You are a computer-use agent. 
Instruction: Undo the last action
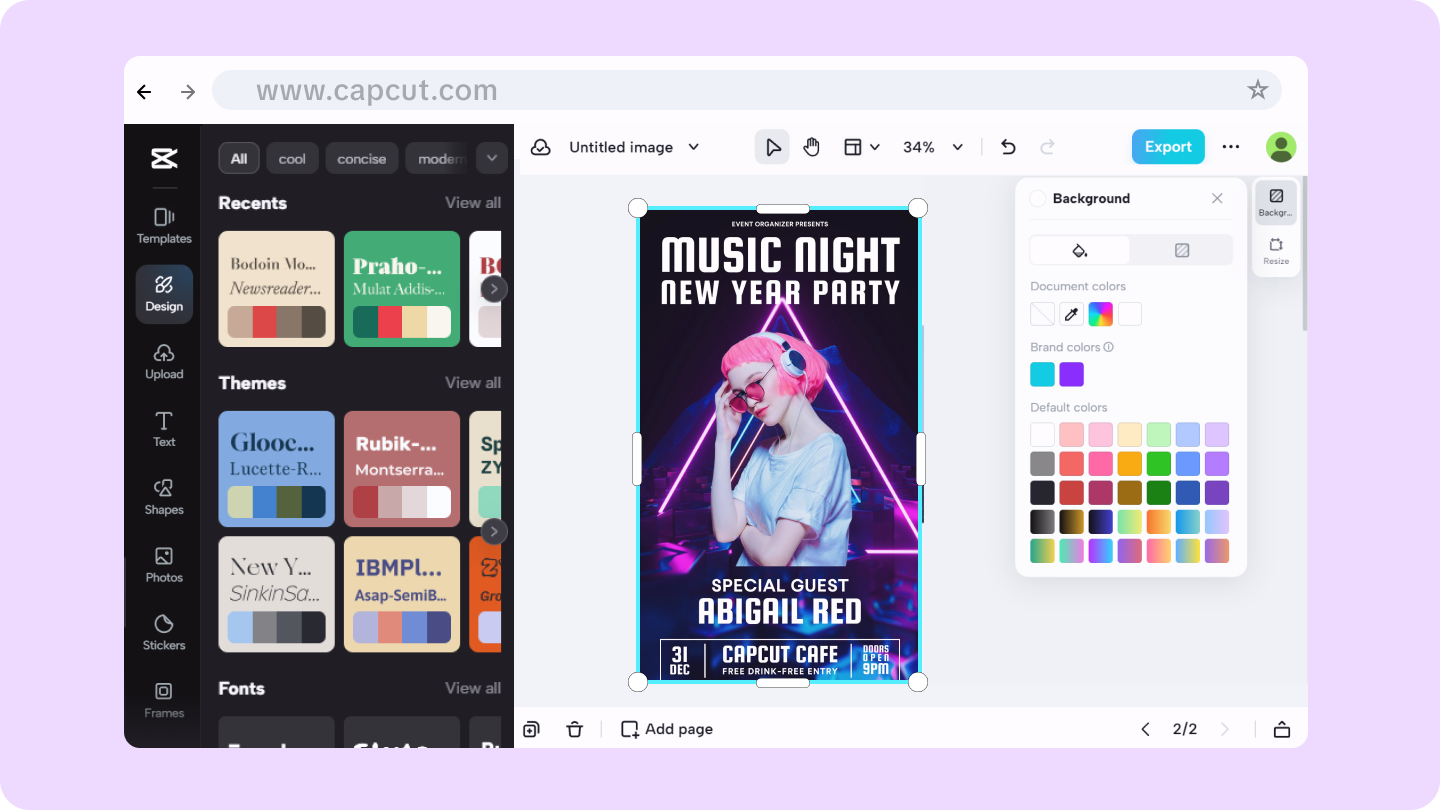(x=1008, y=146)
